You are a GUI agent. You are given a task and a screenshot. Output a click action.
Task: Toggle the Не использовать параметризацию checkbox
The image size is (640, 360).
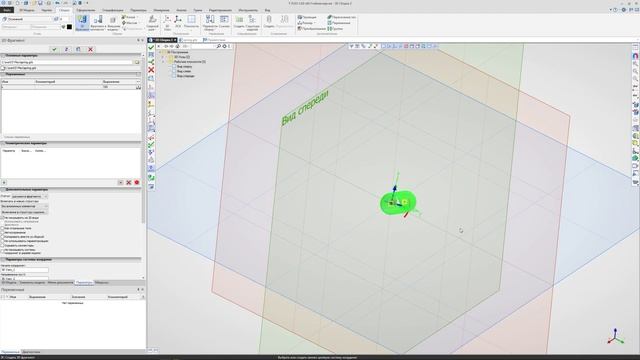[x=2, y=241]
